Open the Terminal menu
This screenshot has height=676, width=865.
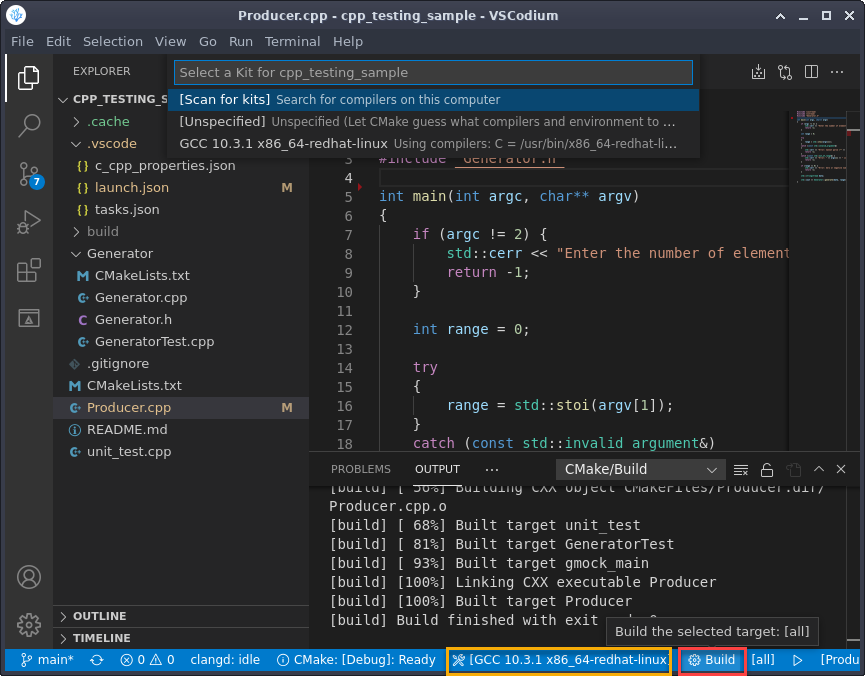pos(292,41)
